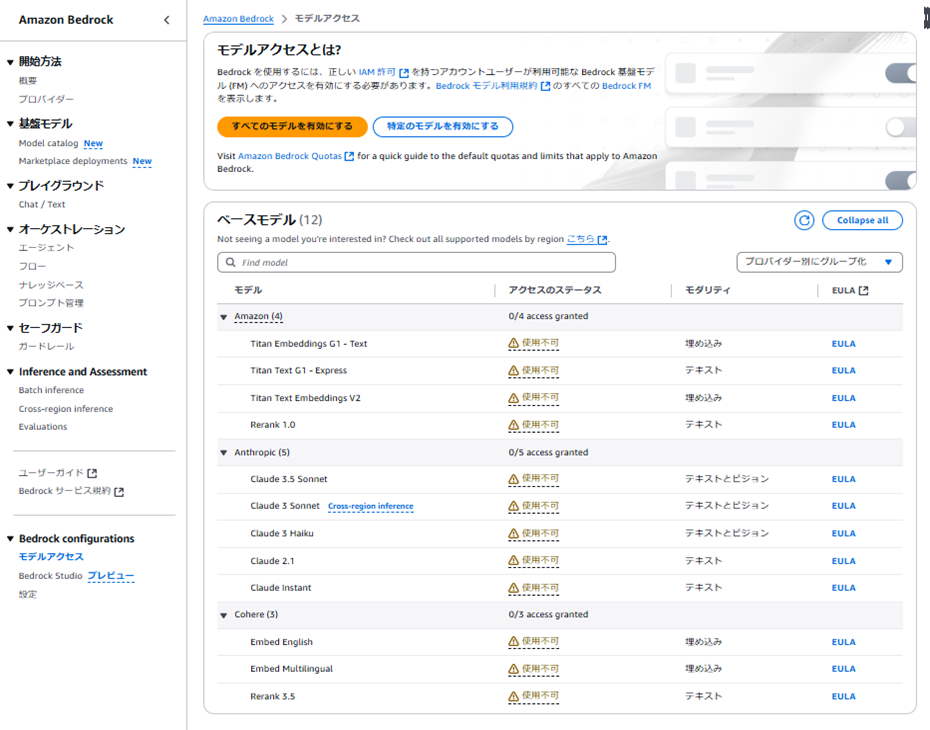
Task: Open 概要 in the sidebar
Action: [28, 81]
